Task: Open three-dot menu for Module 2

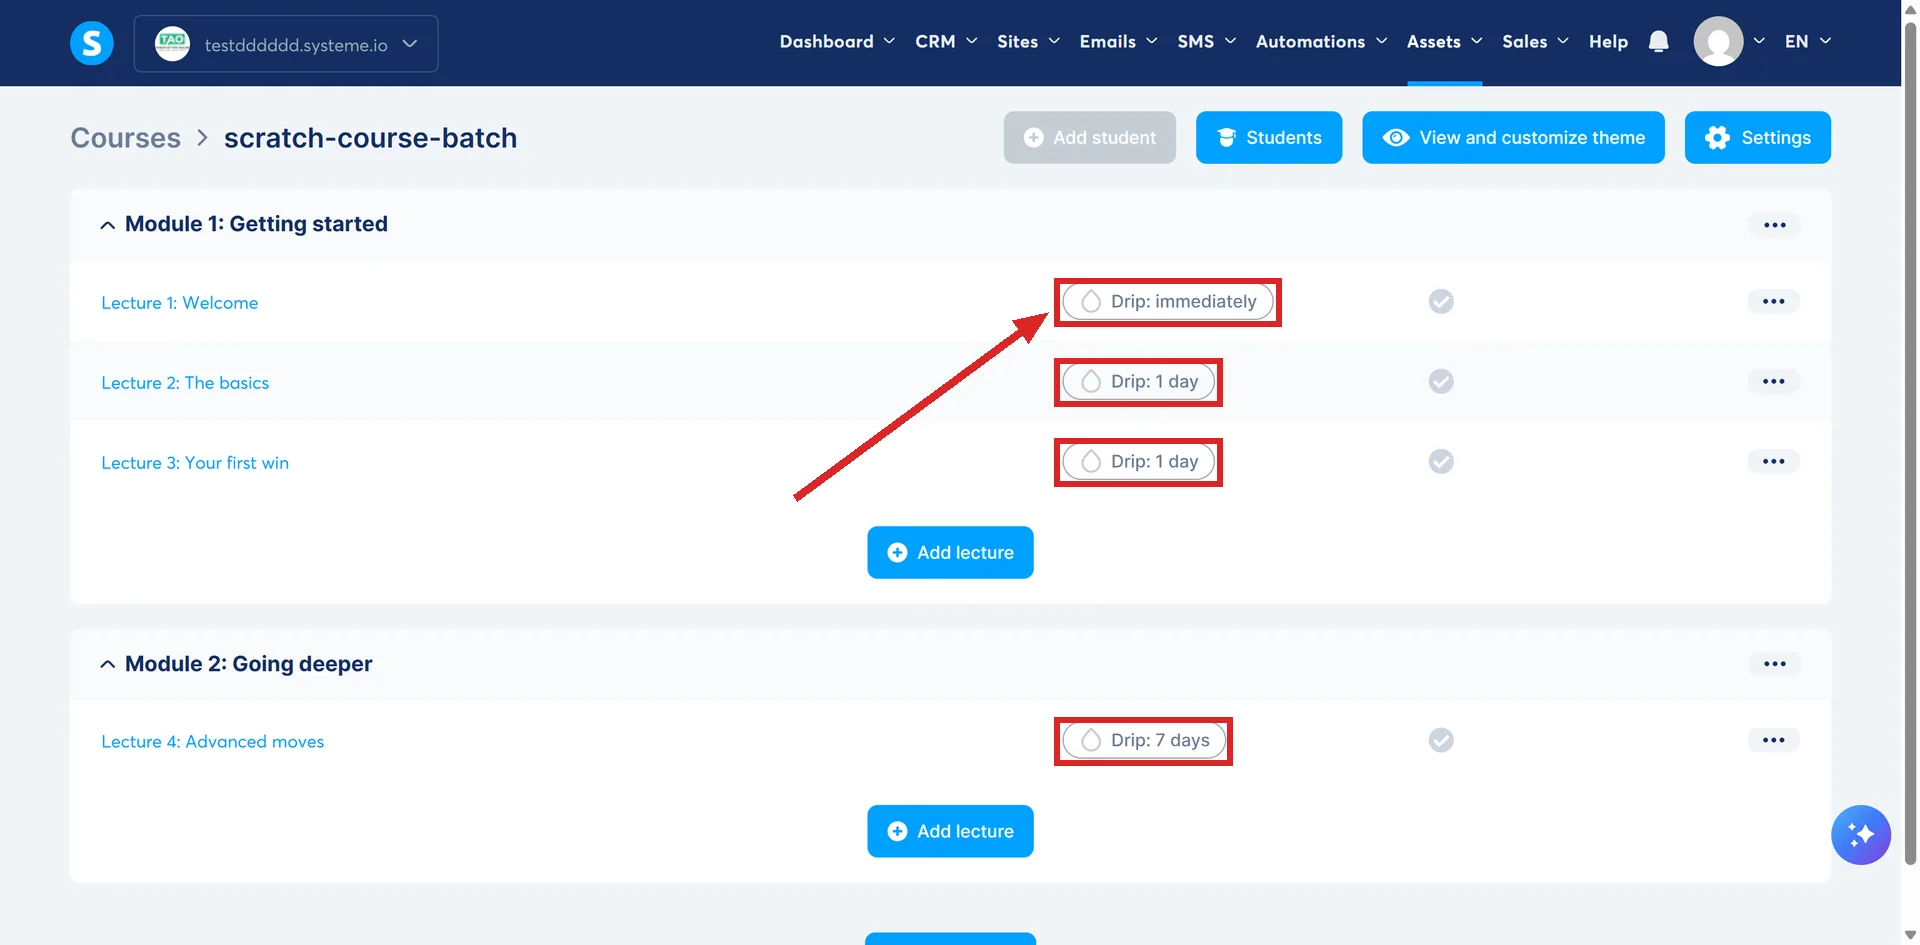Action: [1774, 664]
